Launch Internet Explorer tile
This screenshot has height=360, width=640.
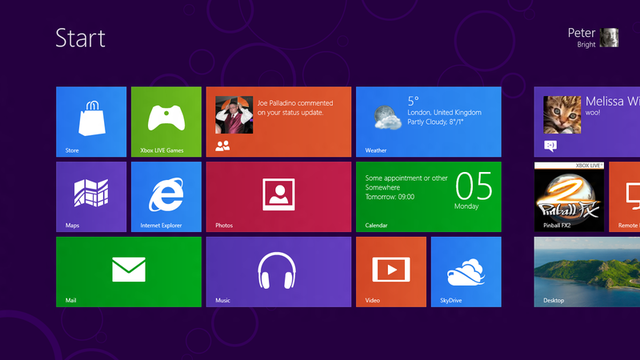tap(166, 197)
